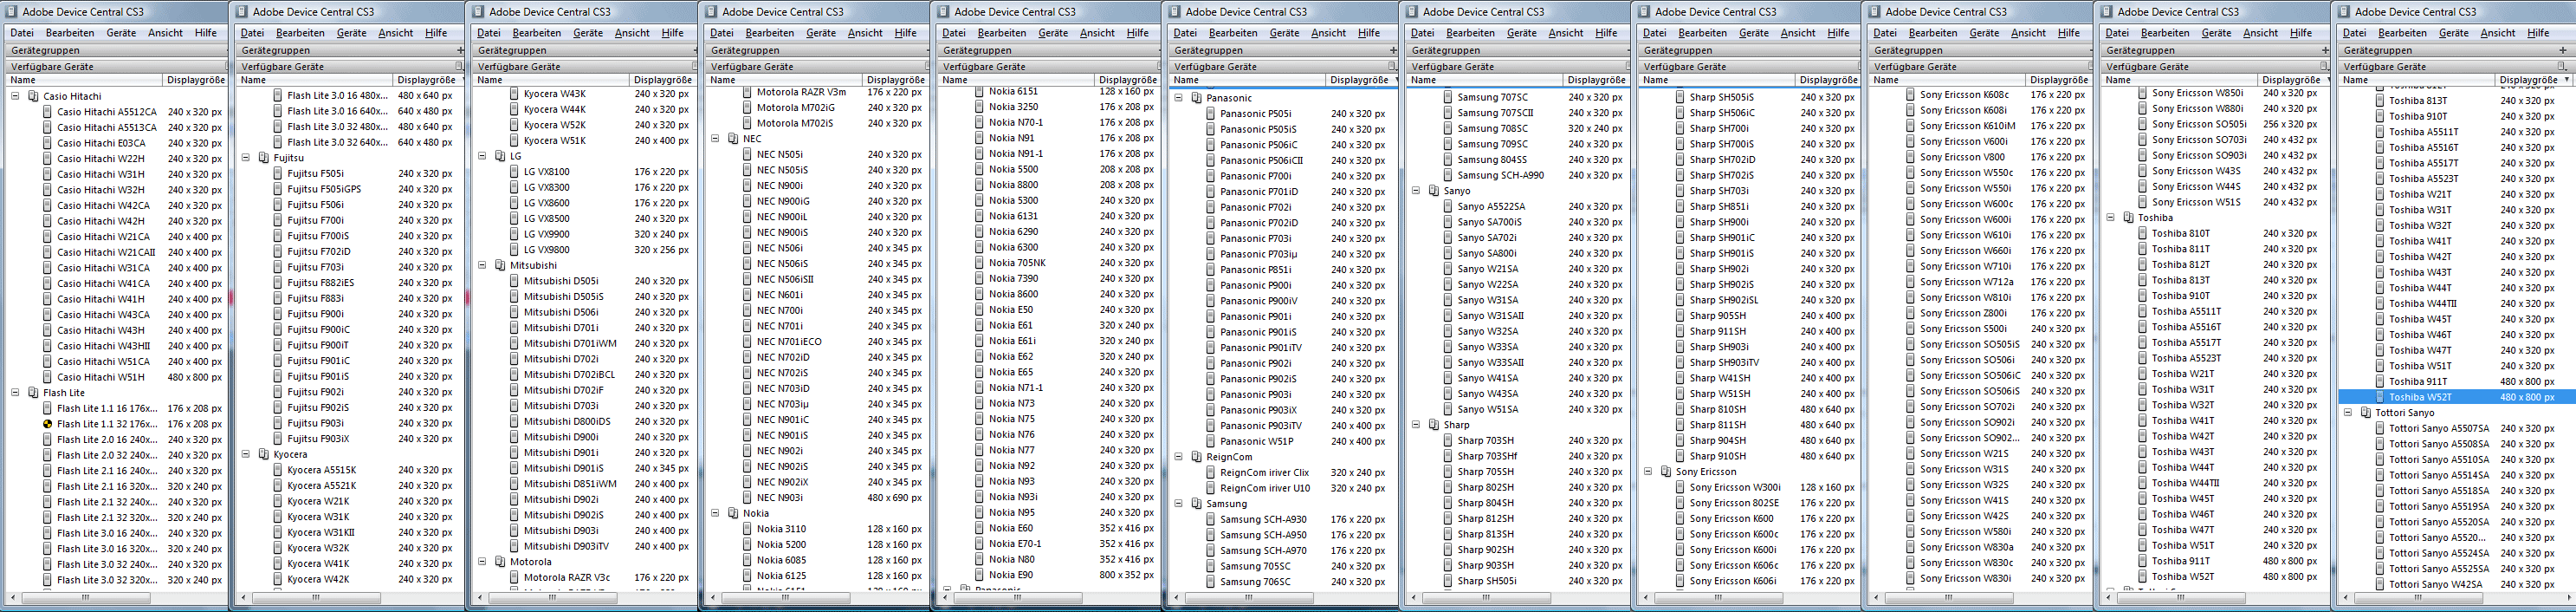2576x612 pixels.
Task: Collapse the NEC device group
Action: pos(715,139)
